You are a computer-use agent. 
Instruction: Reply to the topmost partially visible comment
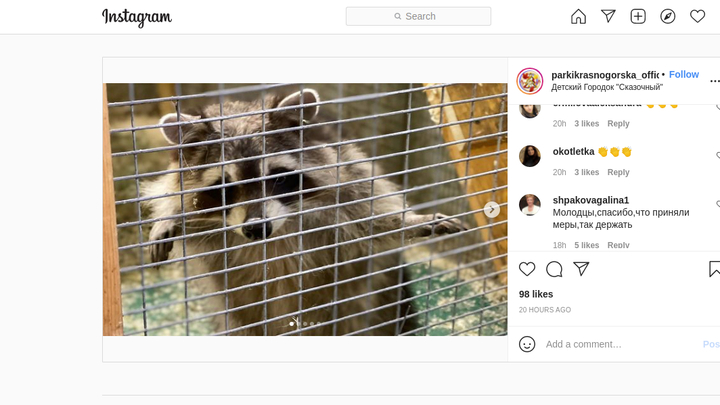[x=618, y=124]
